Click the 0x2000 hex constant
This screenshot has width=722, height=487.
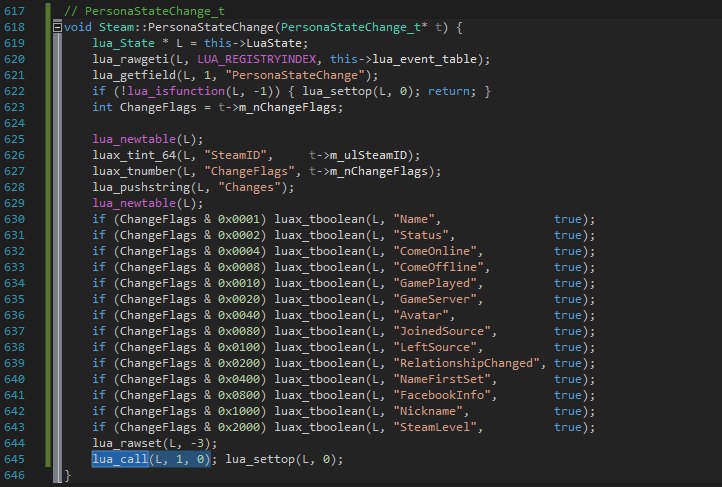239,427
